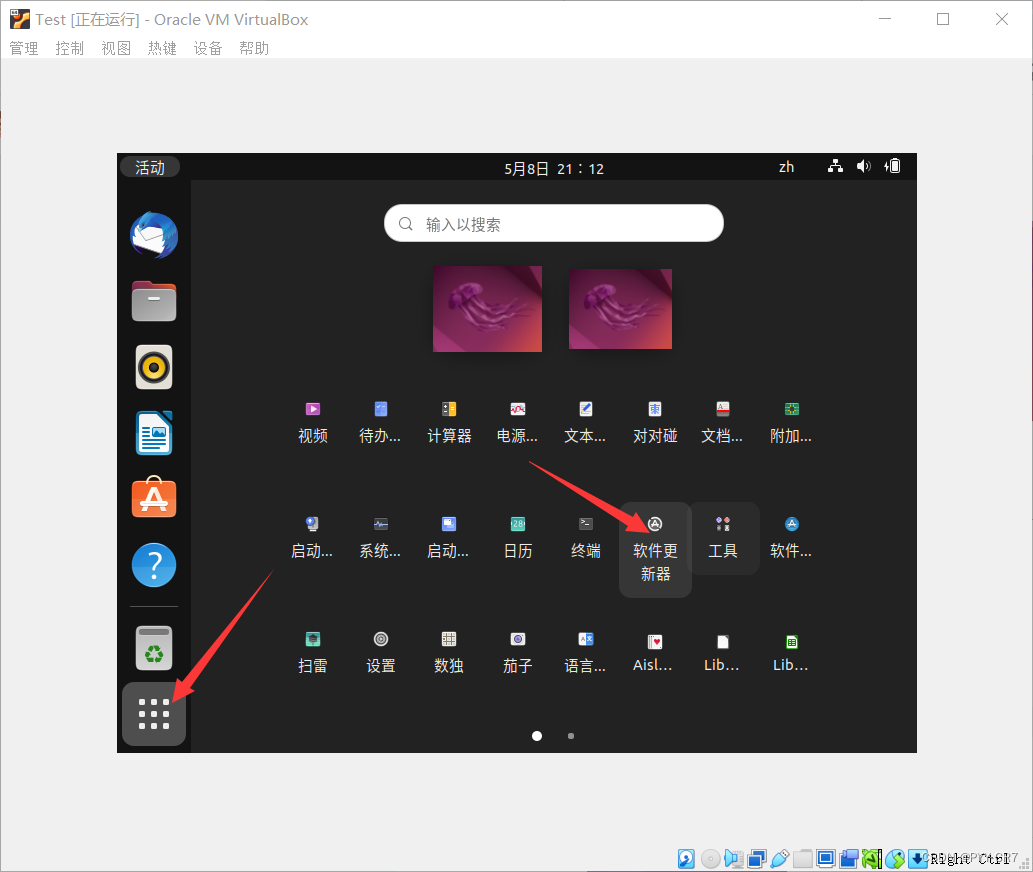
Task: Select the first workspace thumbnail
Action: click(488, 309)
